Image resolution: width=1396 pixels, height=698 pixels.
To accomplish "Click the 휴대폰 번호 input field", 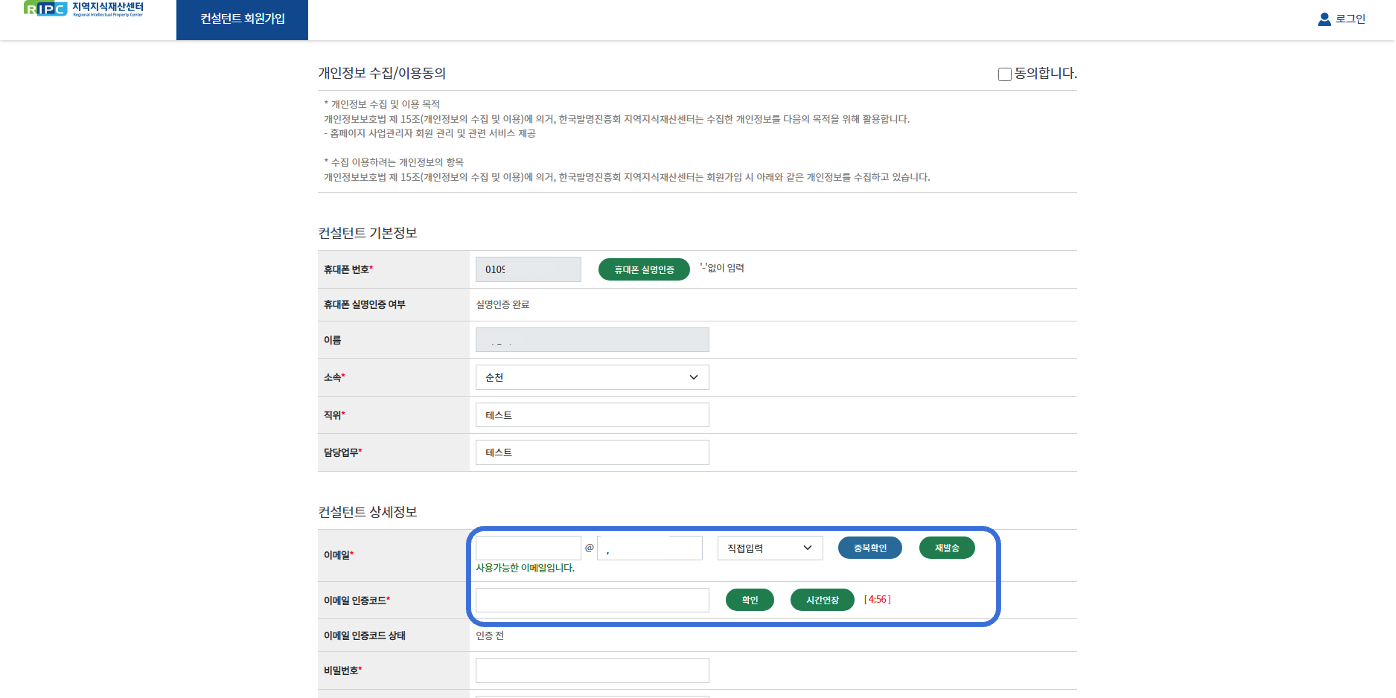I will click(528, 269).
